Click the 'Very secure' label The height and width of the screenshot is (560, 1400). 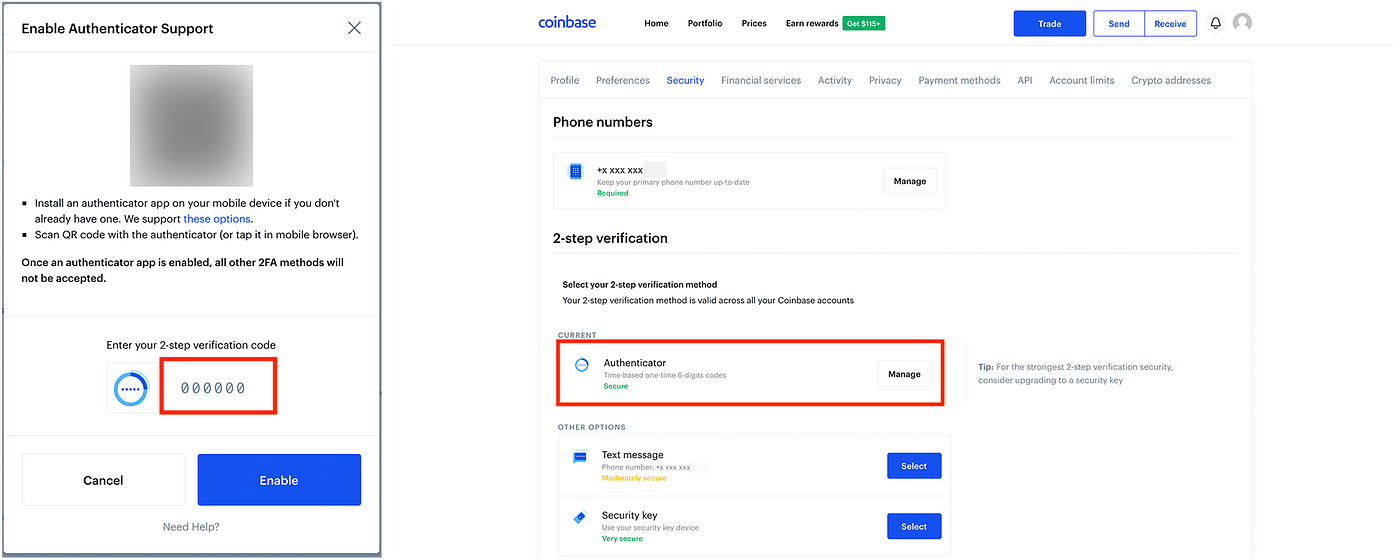coord(622,539)
